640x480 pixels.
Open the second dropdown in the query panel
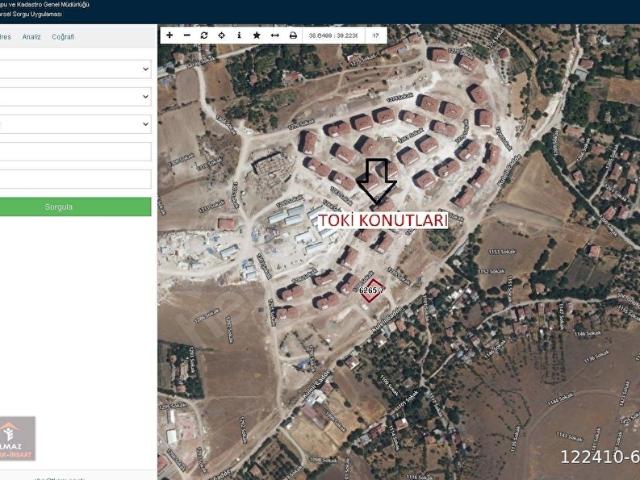(75, 97)
